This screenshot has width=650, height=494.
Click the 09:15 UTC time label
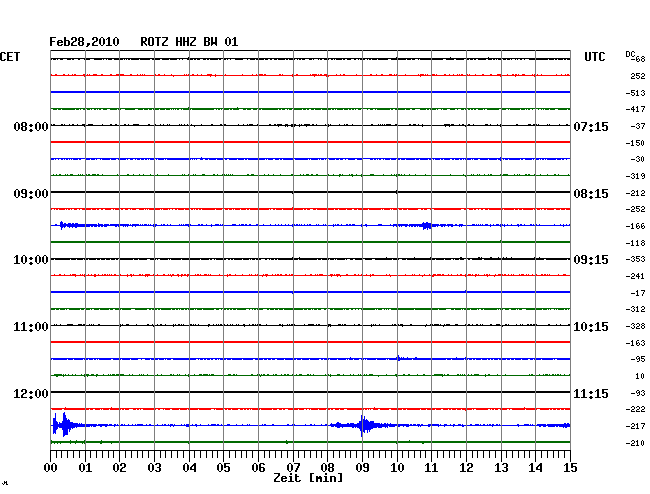591,260
